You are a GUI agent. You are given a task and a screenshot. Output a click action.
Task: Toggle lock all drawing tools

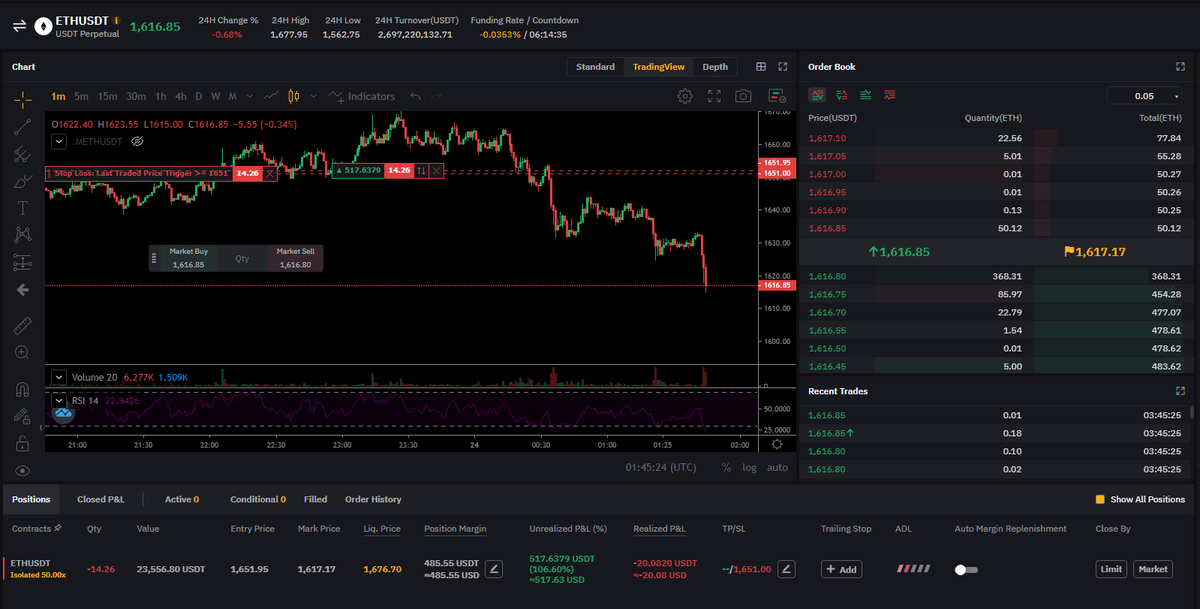22,443
